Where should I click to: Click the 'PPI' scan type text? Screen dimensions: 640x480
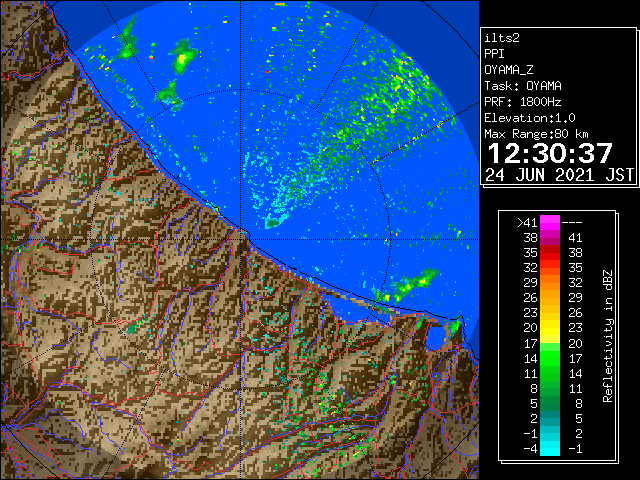(494, 54)
